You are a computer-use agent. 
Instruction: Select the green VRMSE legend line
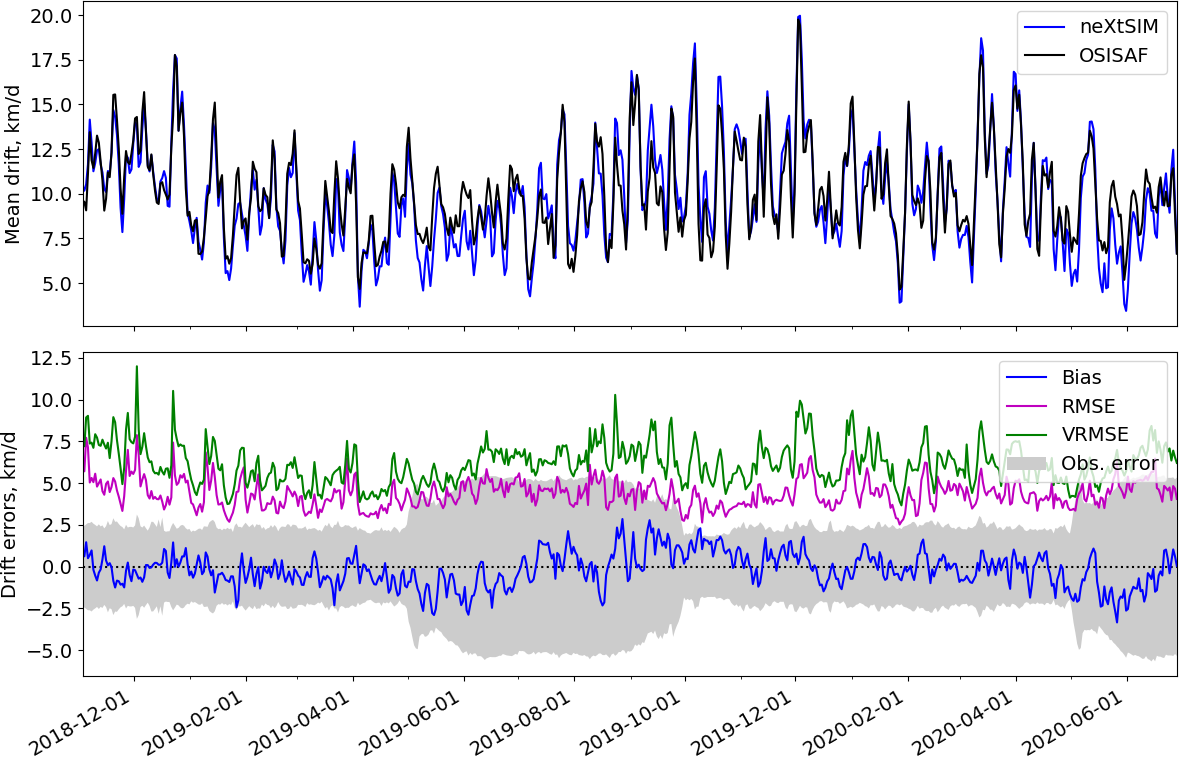click(1026, 435)
